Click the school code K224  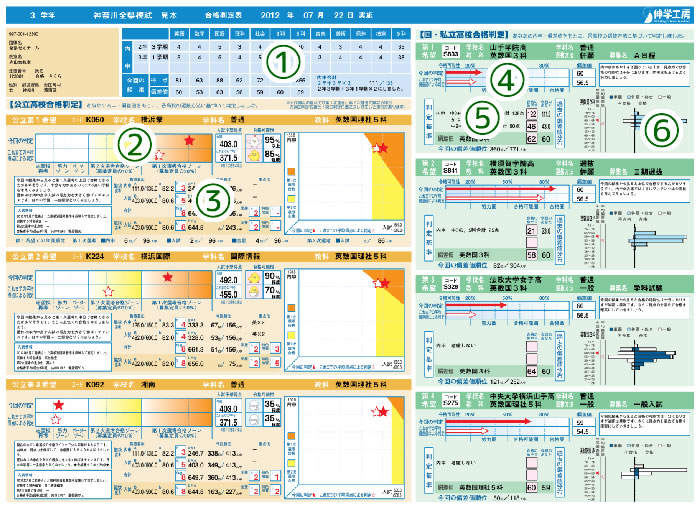tap(94, 256)
